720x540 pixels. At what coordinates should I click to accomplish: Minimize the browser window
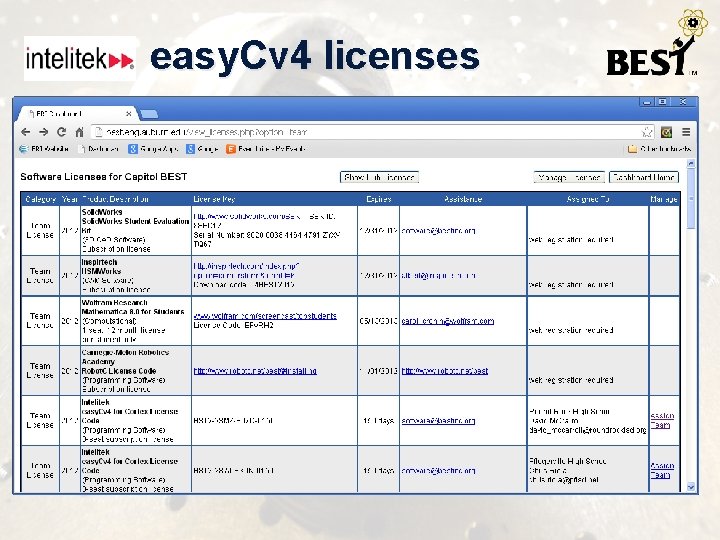647,102
